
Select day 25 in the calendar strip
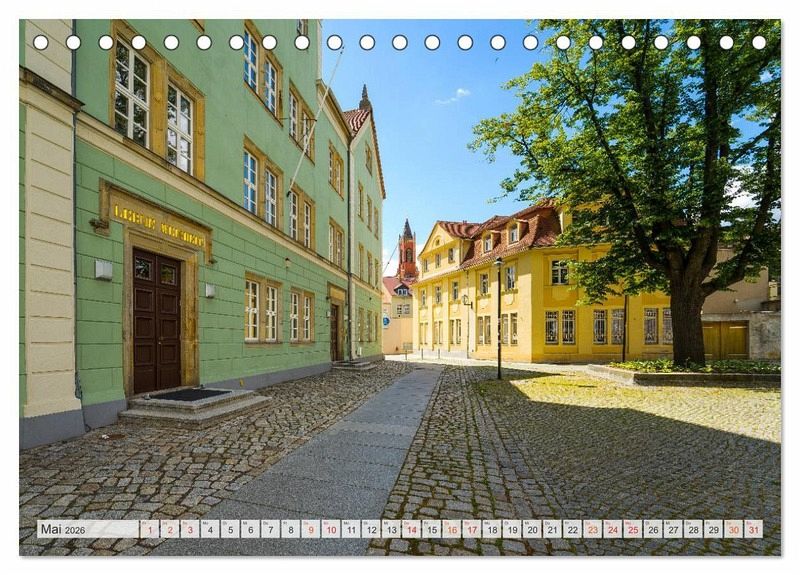pyautogui.click(x=632, y=529)
